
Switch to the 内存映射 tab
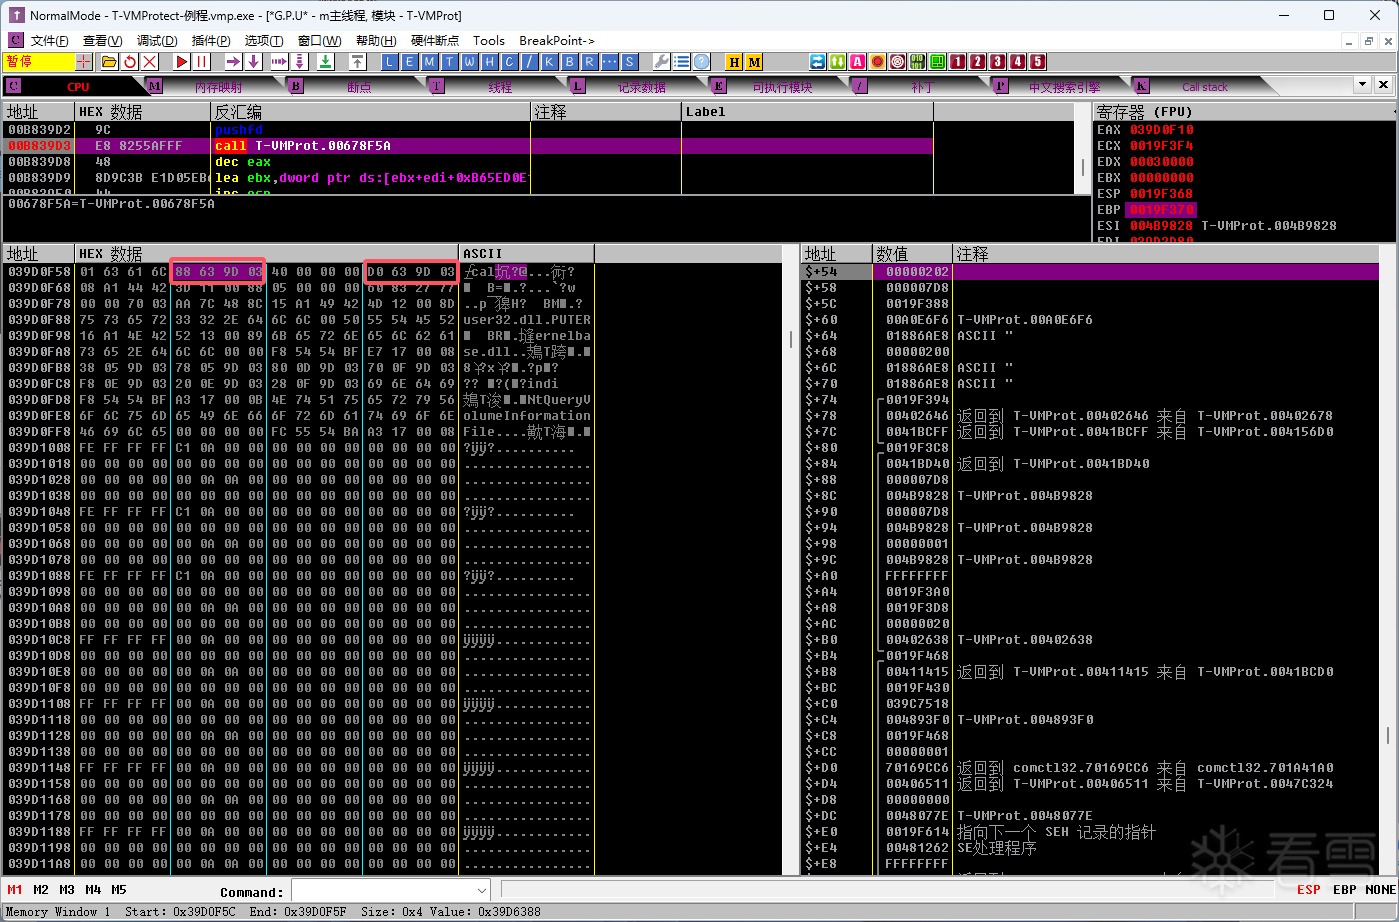pos(218,87)
